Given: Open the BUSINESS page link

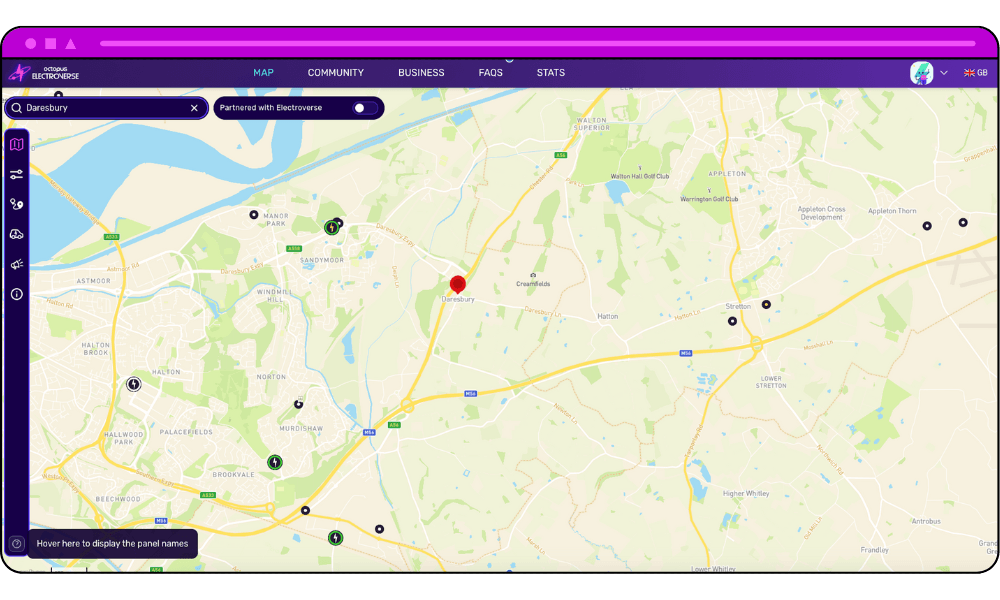Looking at the screenshot, I should click(421, 72).
